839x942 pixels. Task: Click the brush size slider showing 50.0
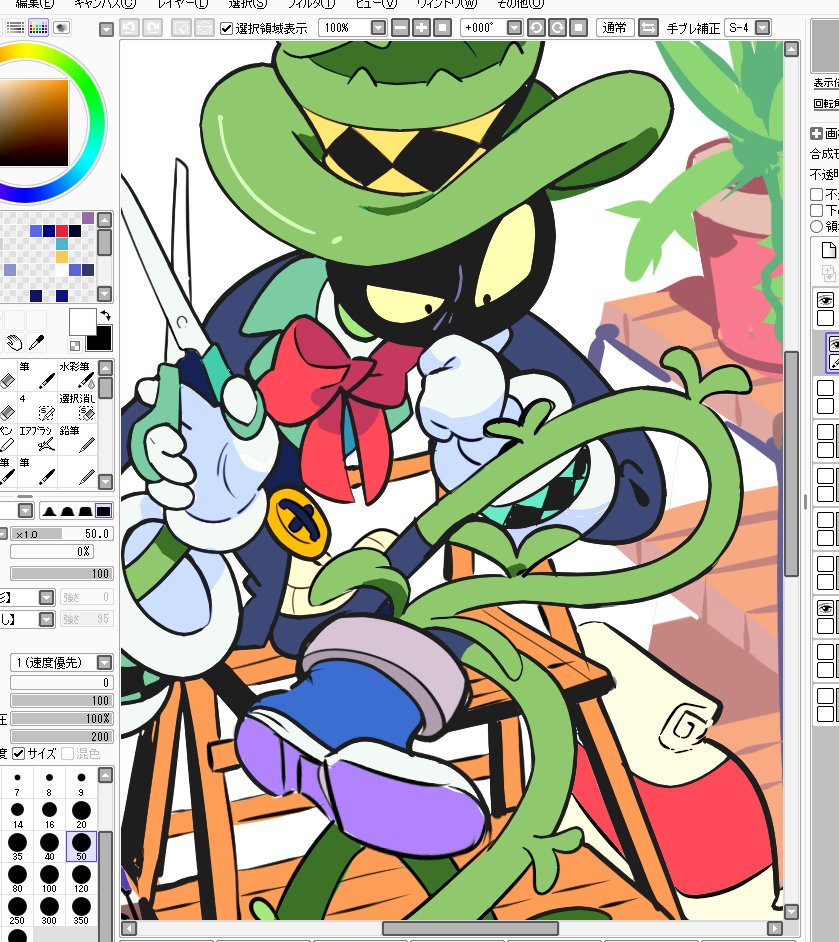(62, 533)
